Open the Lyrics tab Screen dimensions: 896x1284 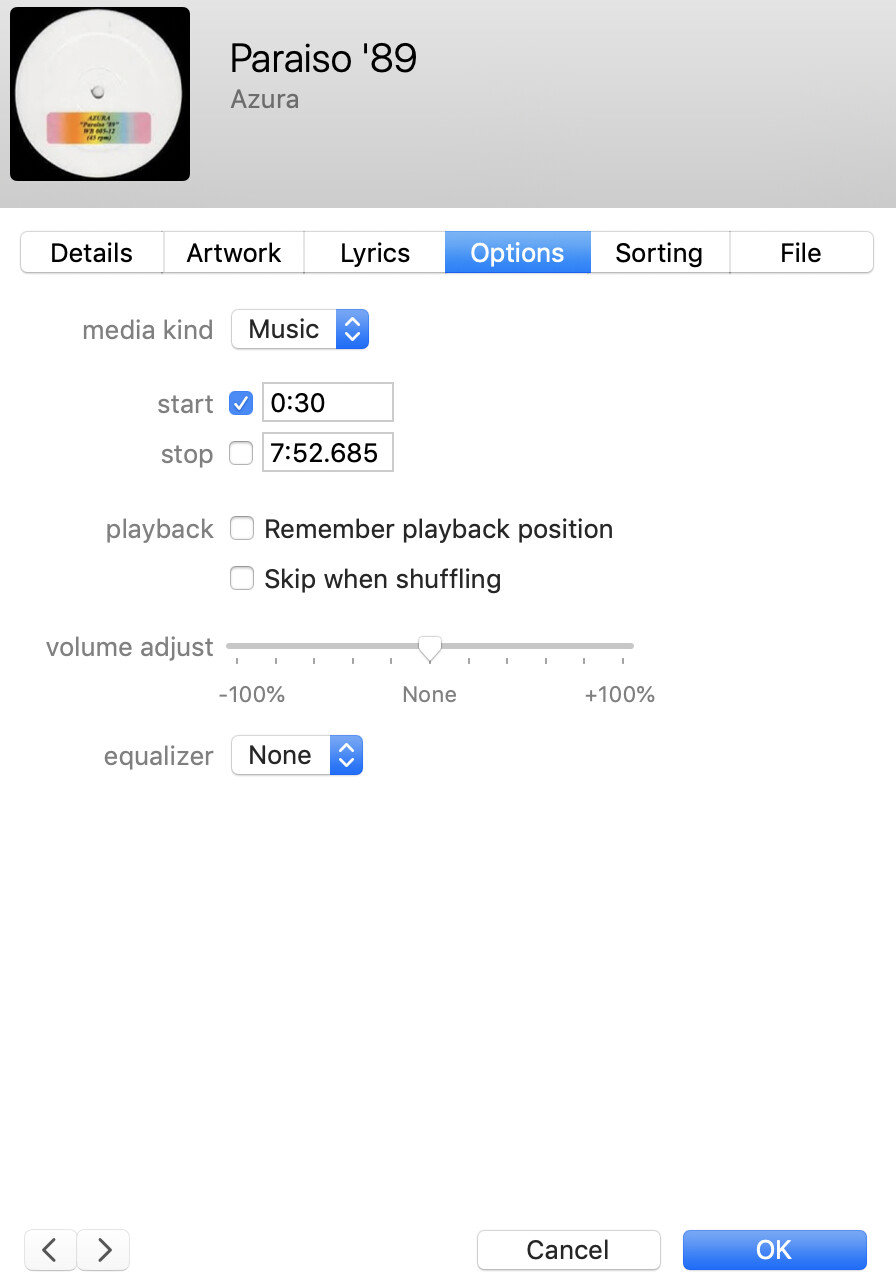[x=375, y=253]
